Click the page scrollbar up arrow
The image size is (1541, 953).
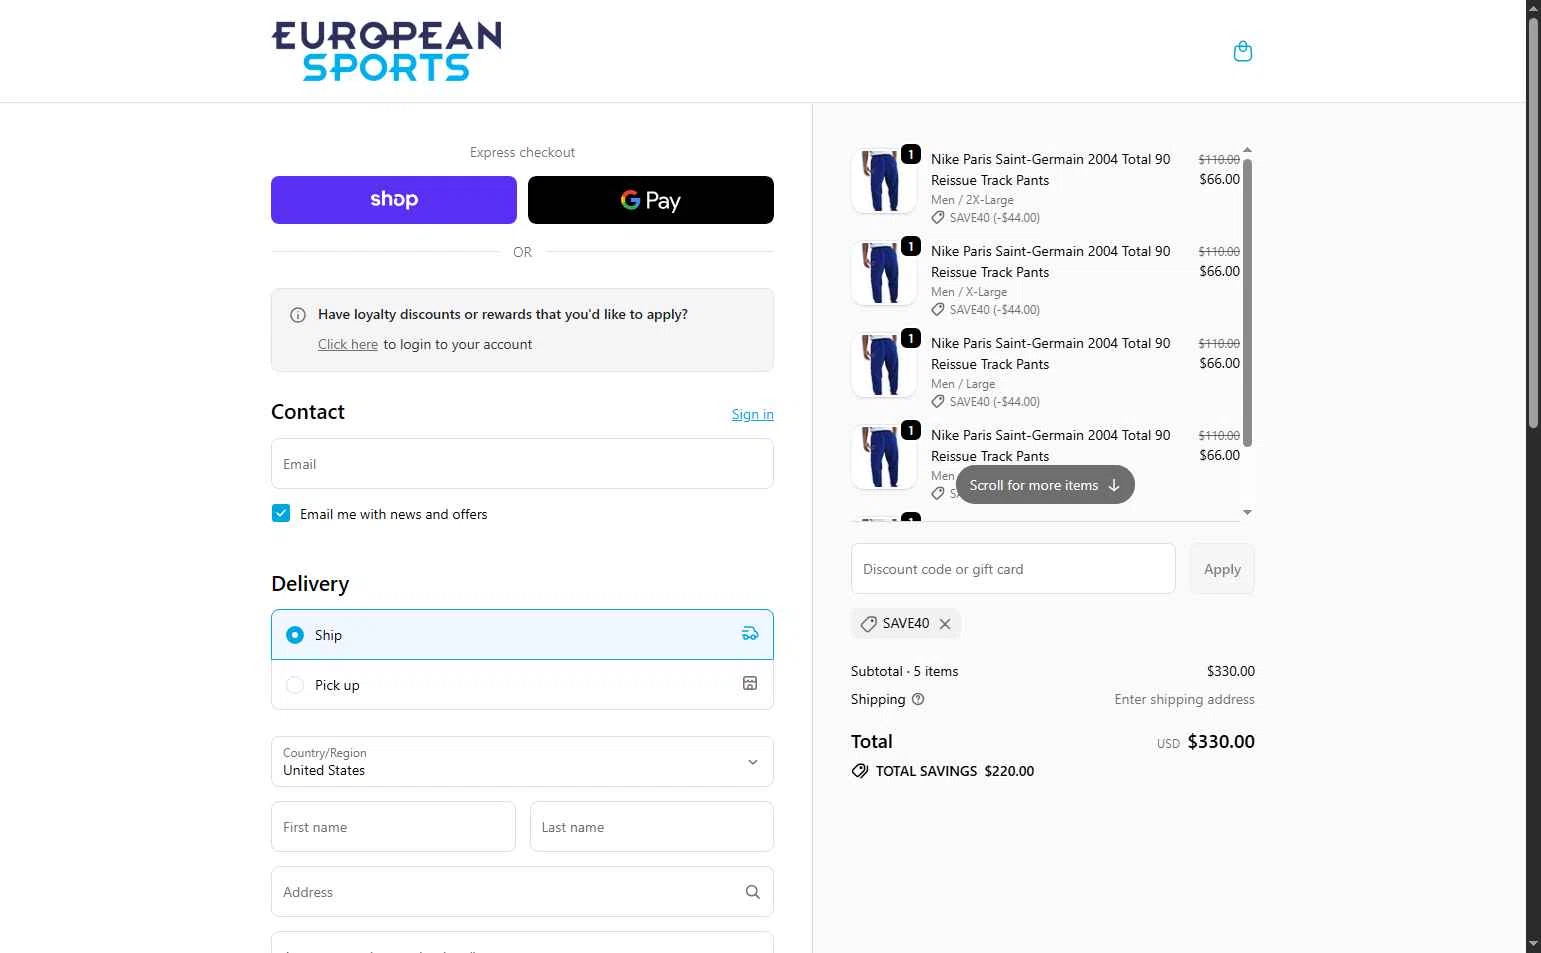tap(1533, 8)
